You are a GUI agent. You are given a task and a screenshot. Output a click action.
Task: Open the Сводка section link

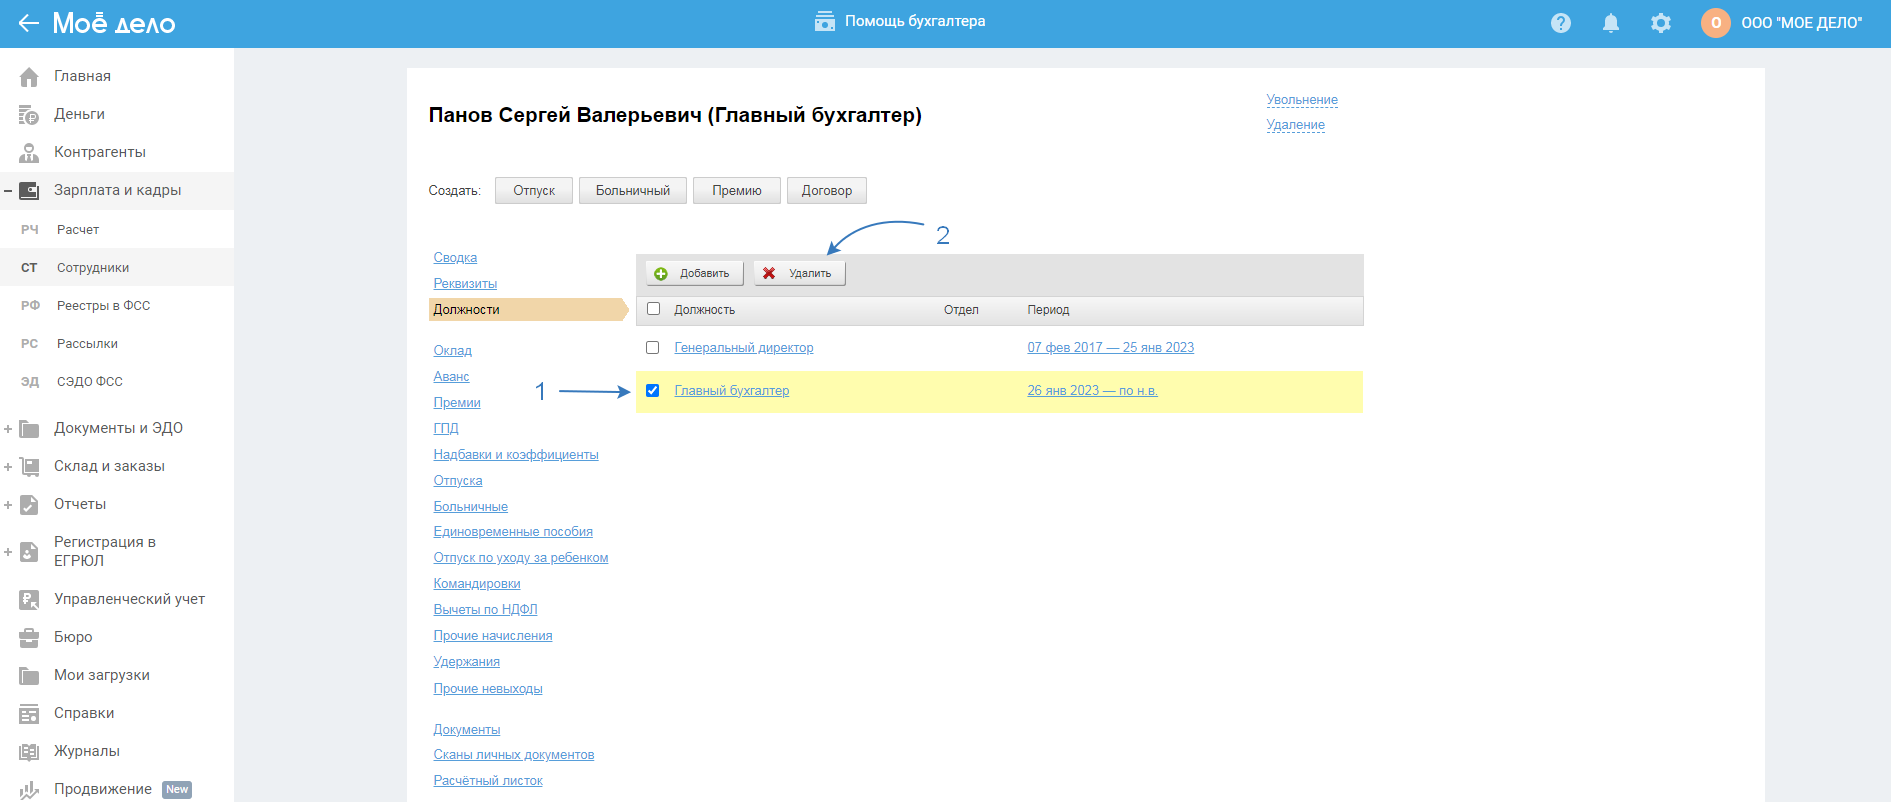pos(455,258)
